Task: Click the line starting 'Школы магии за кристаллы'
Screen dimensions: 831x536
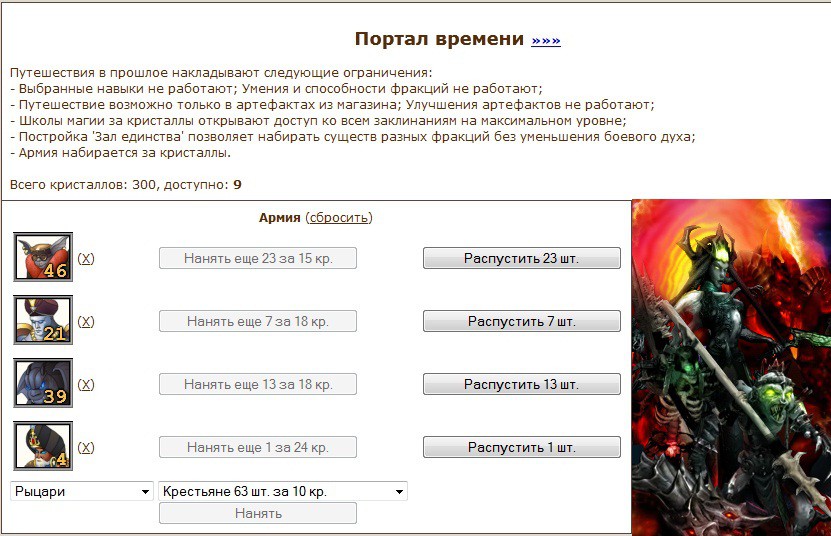Action: pyautogui.click(x=318, y=120)
